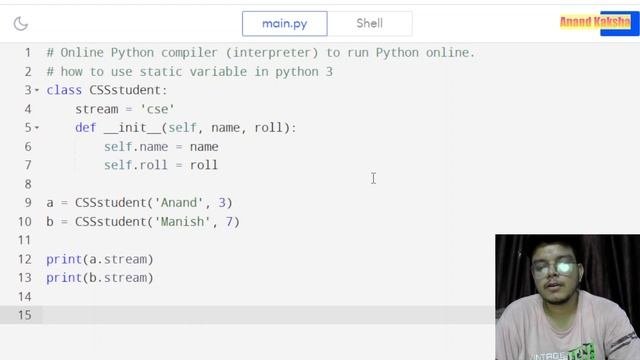
Task: Select line number 8 in the gutter
Action: point(28,184)
